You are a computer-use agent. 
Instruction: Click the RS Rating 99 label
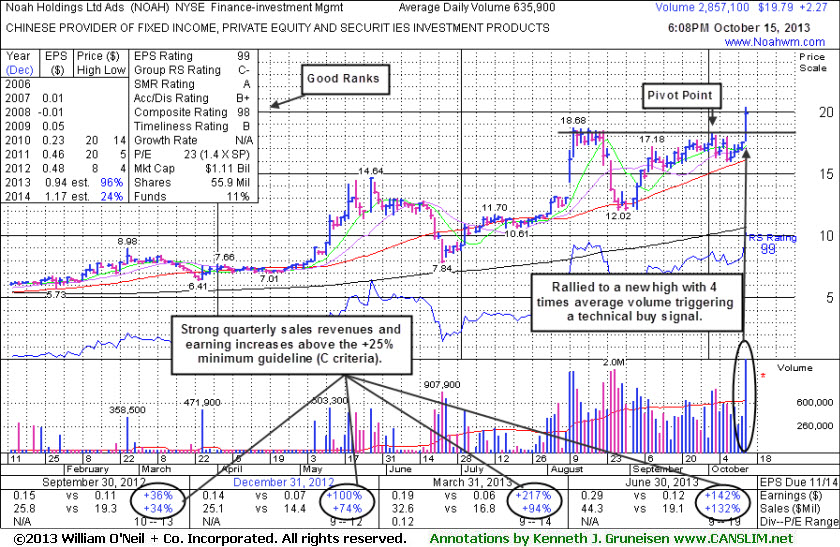(772, 243)
